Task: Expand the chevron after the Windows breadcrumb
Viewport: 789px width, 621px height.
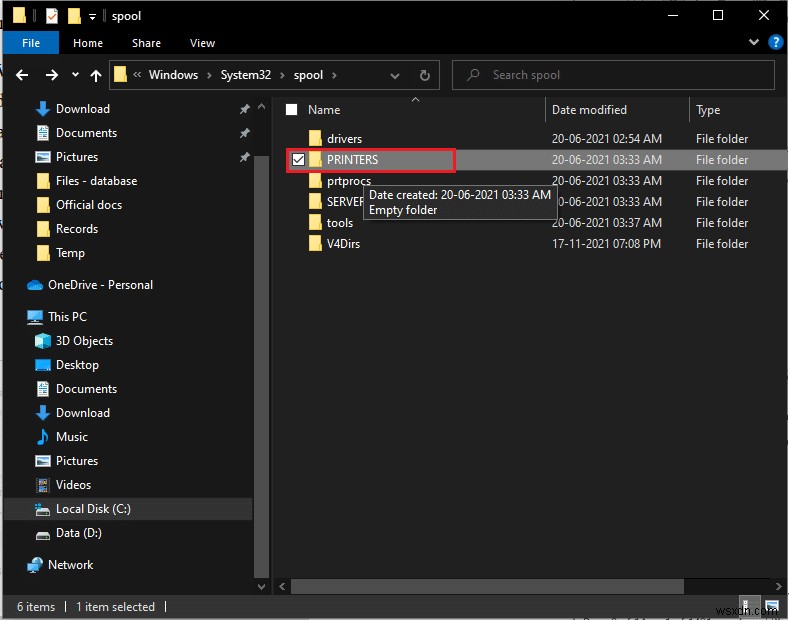Action: click(x=209, y=75)
